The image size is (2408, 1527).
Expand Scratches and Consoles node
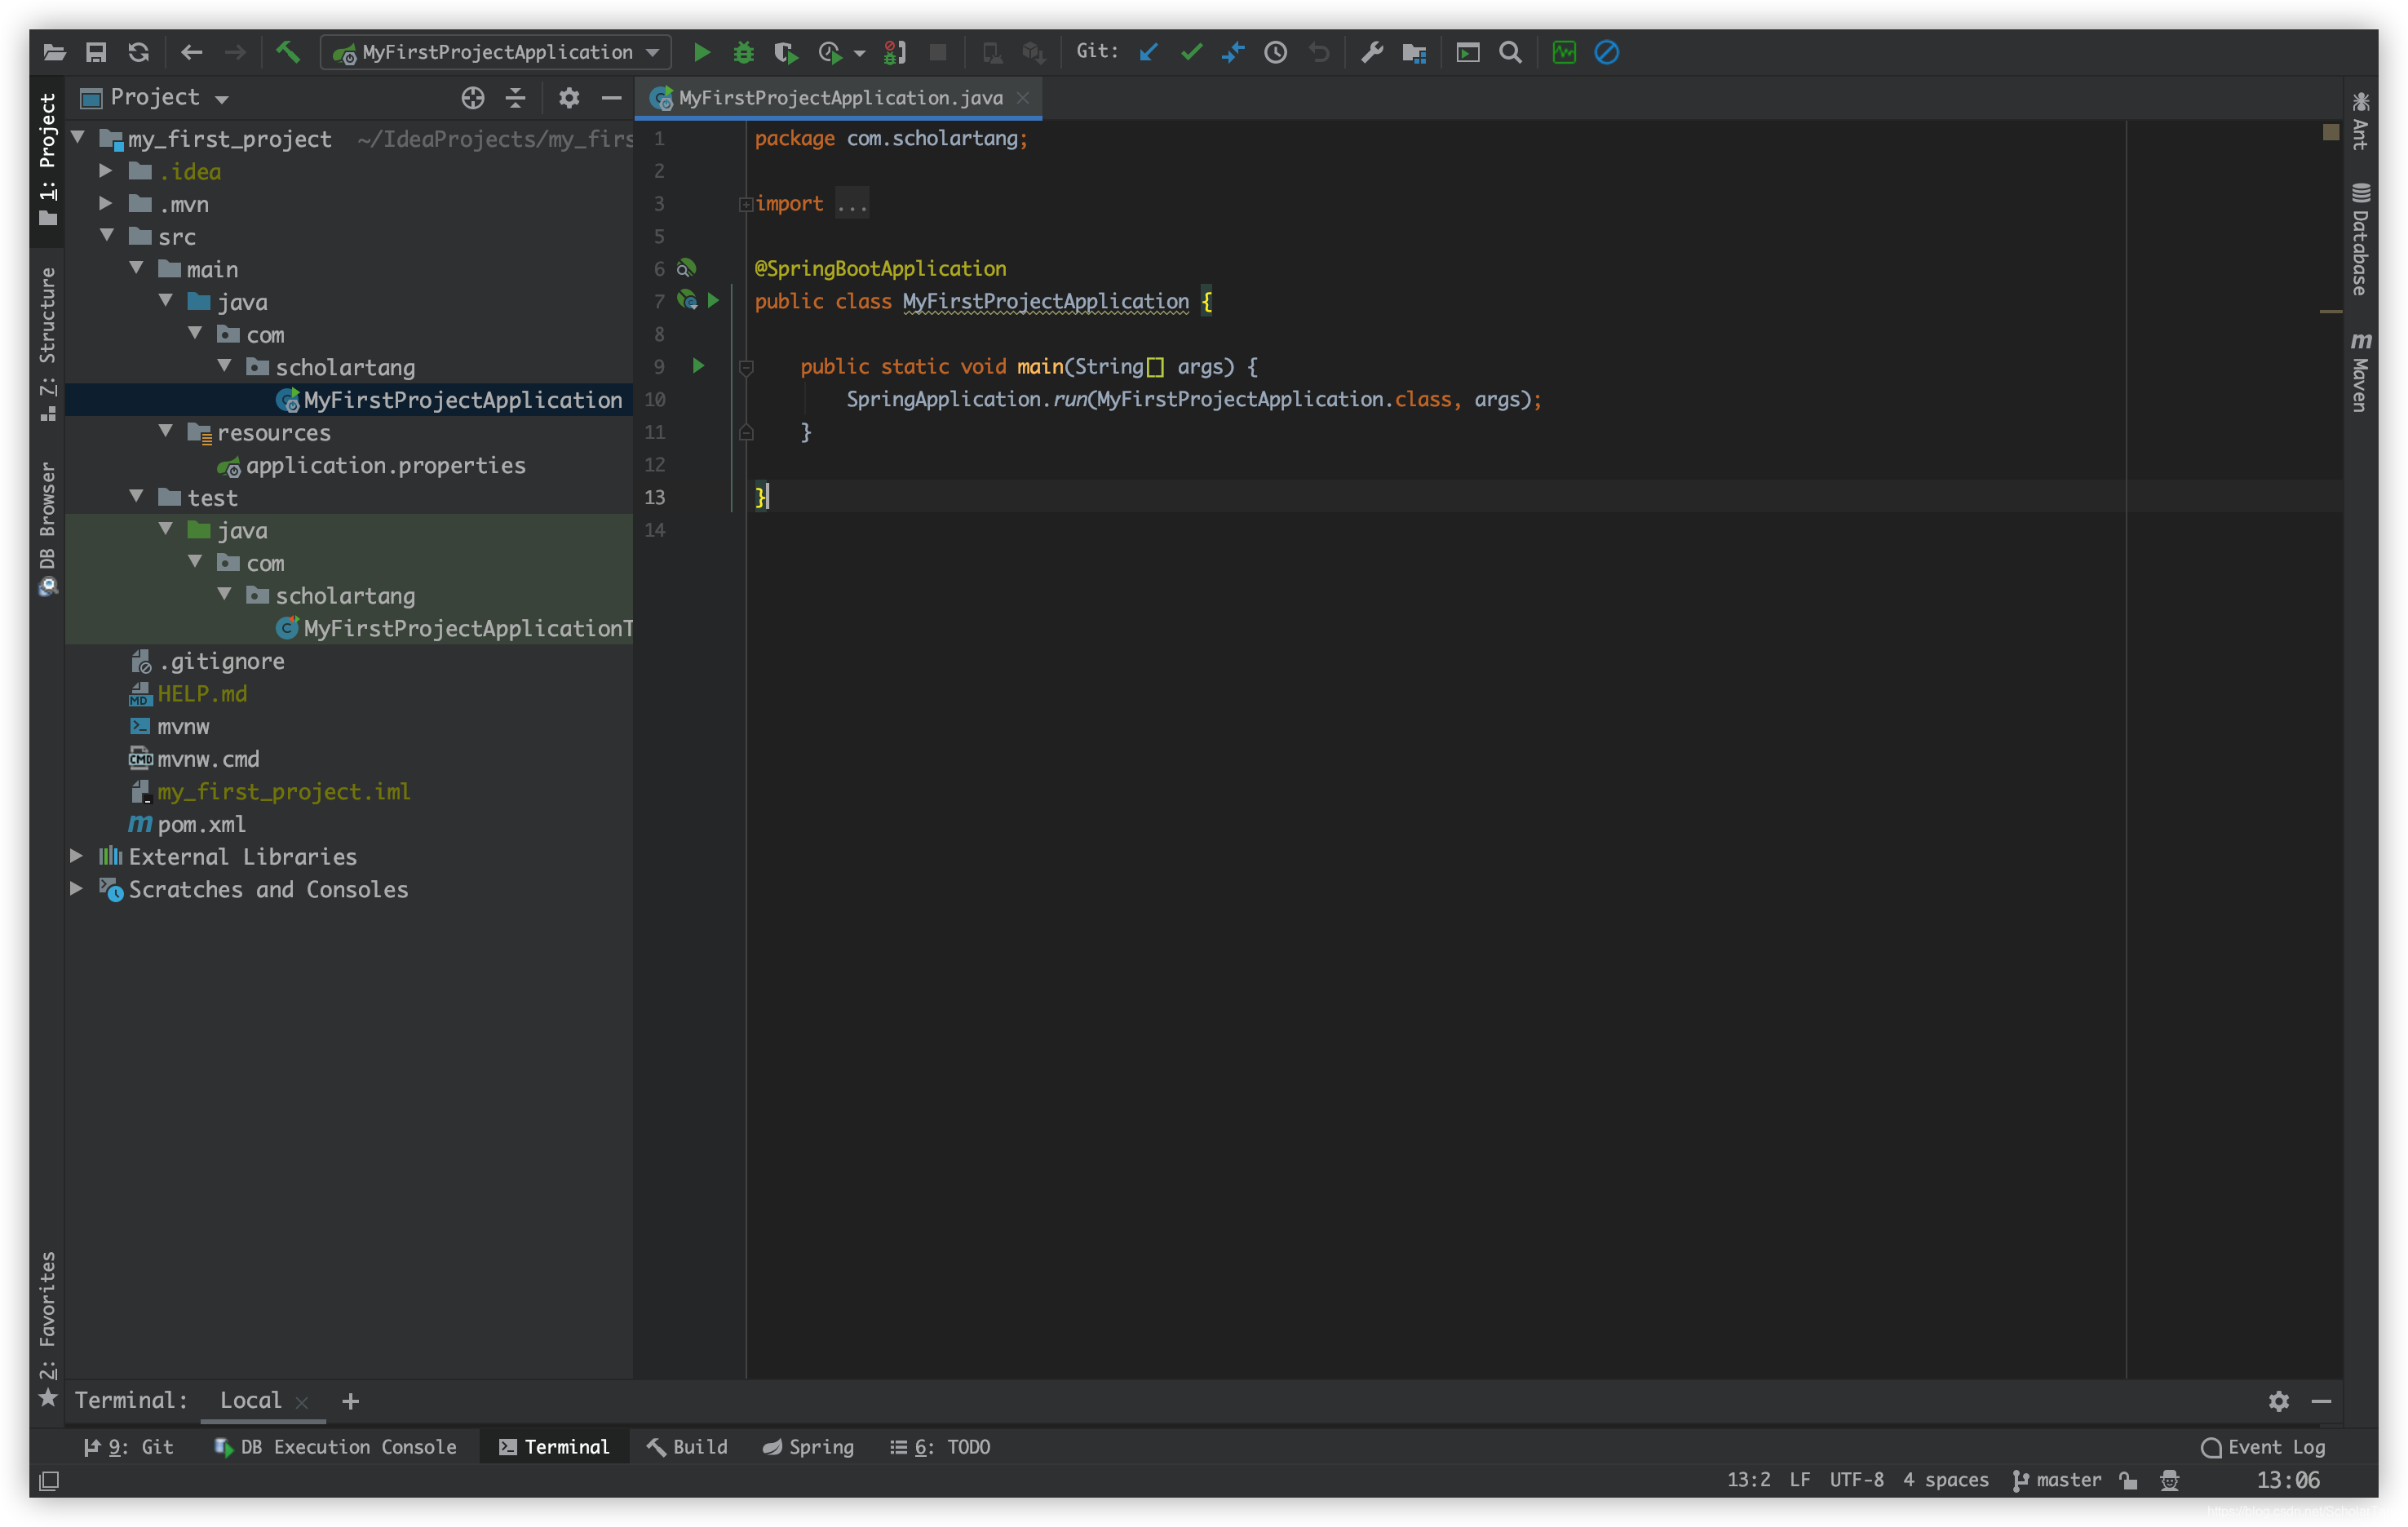pyautogui.click(x=76, y=888)
